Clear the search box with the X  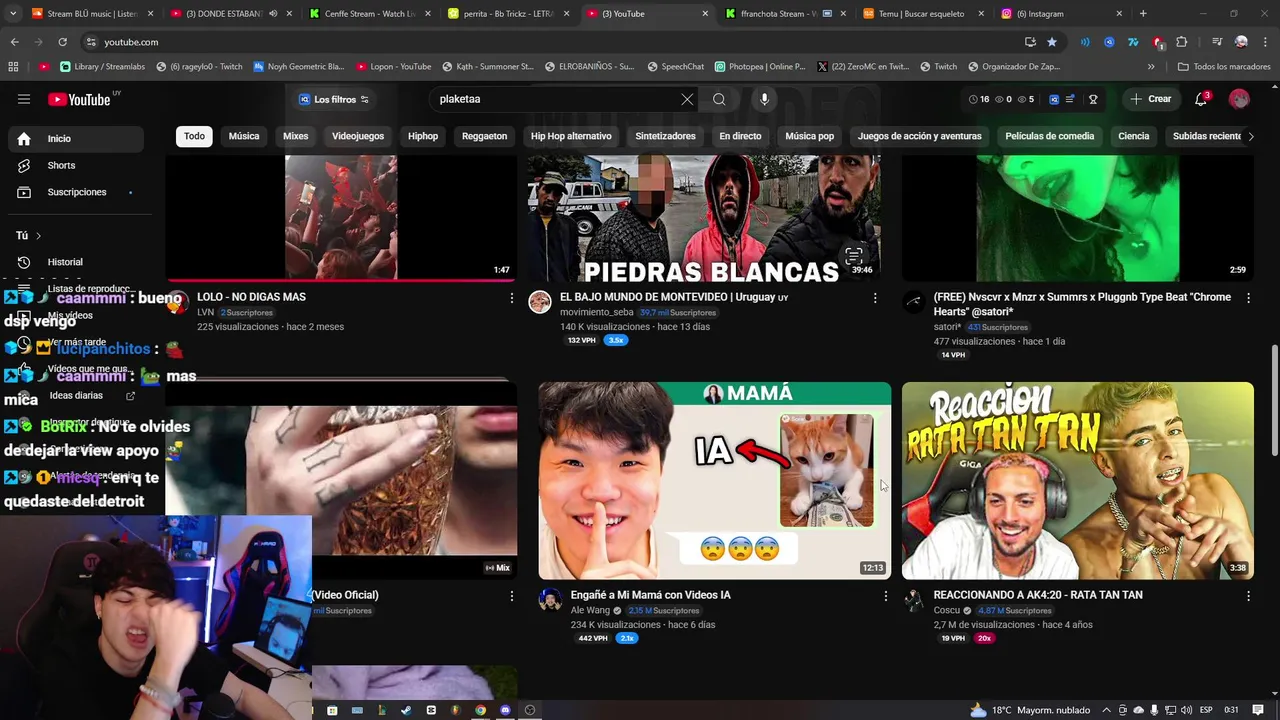point(687,99)
